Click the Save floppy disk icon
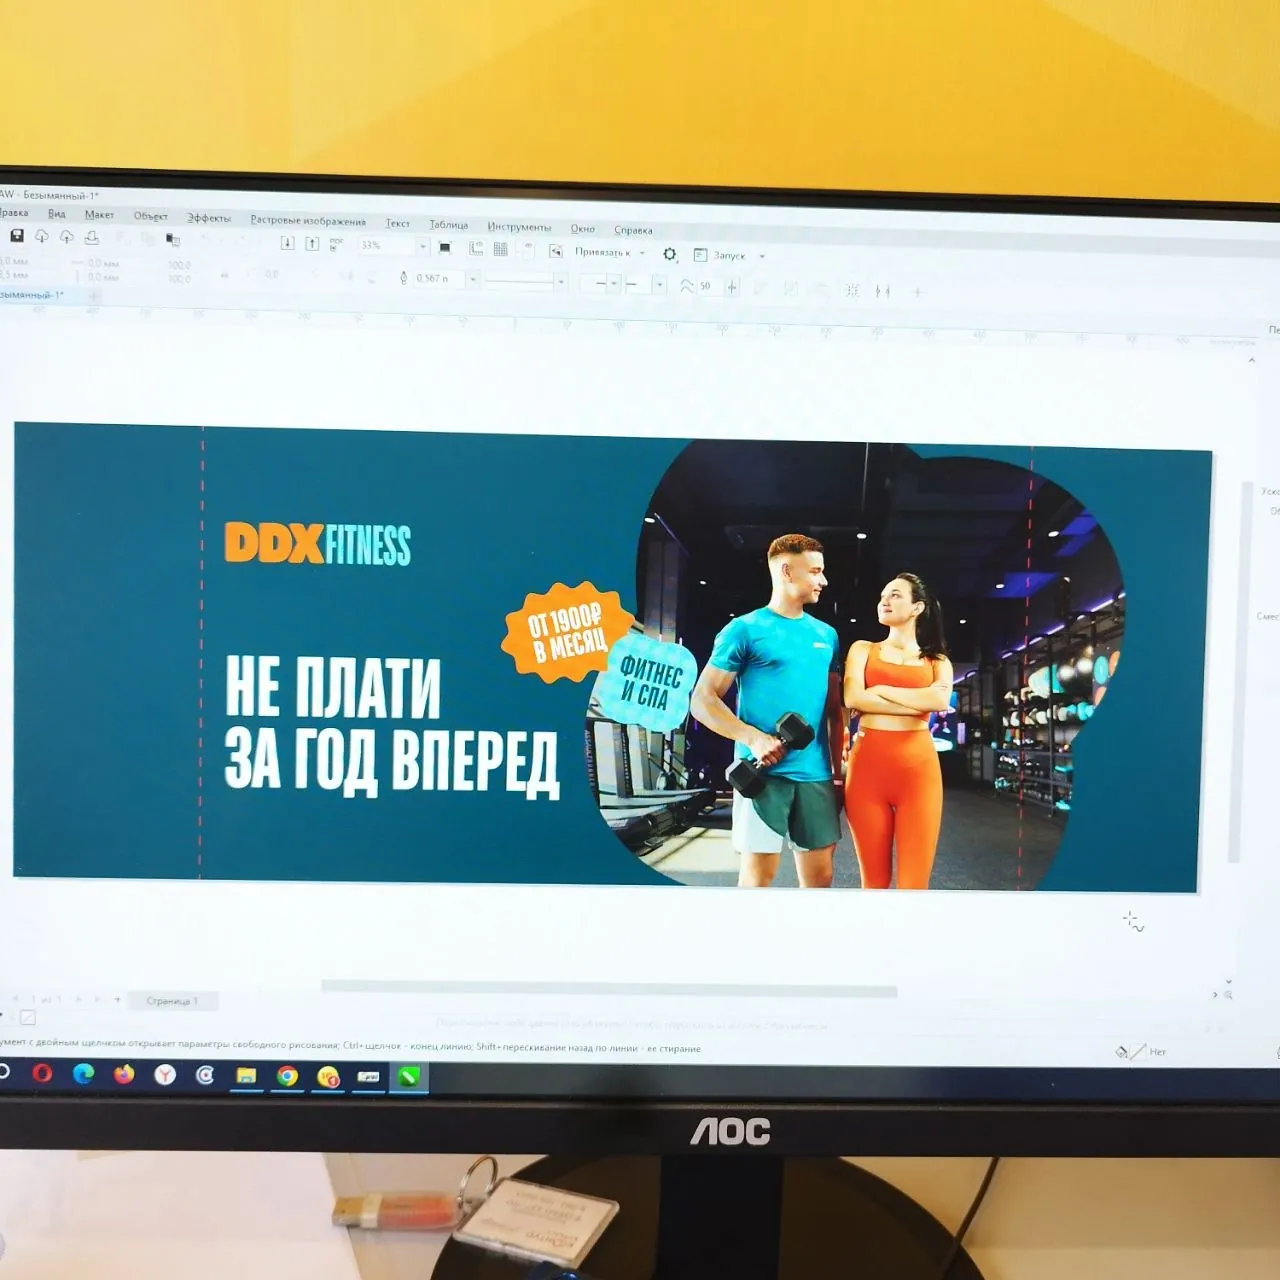 pyautogui.click(x=17, y=235)
